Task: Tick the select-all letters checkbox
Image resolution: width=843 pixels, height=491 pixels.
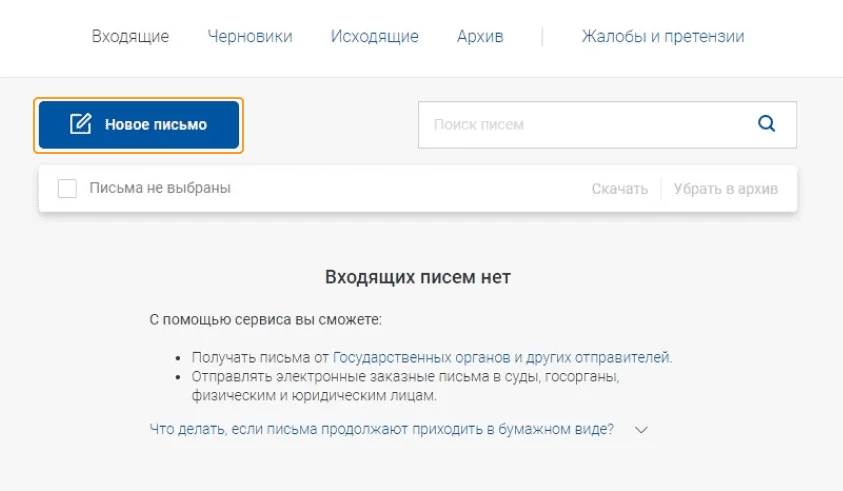Action: (x=67, y=189)
